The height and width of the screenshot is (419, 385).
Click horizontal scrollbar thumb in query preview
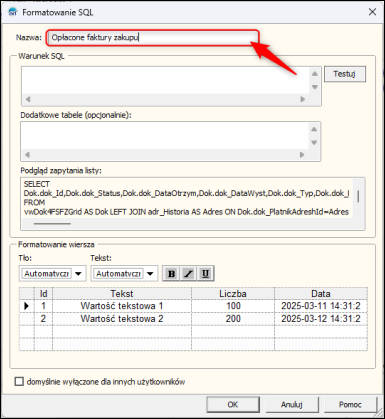(x=52, y=224)
